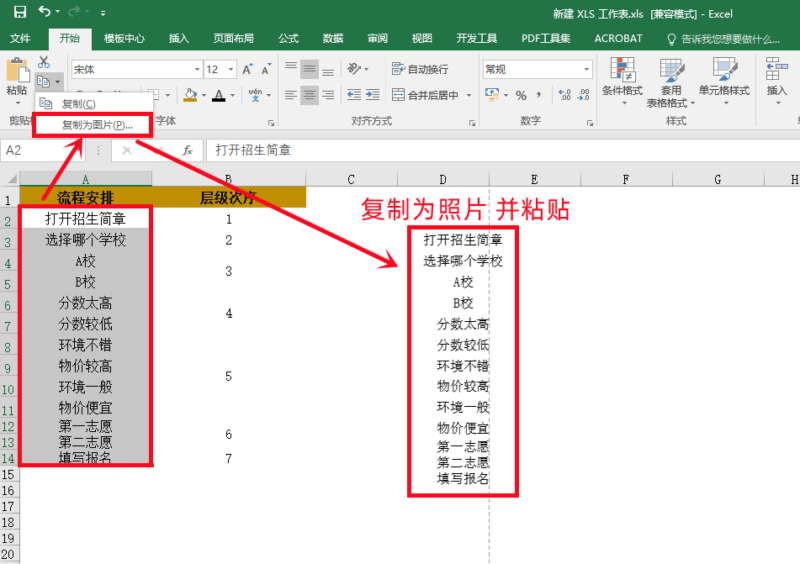The image size is (800, 564).
Task: Increase the indent
Action: pyautogui.click(x=372, y=95)
